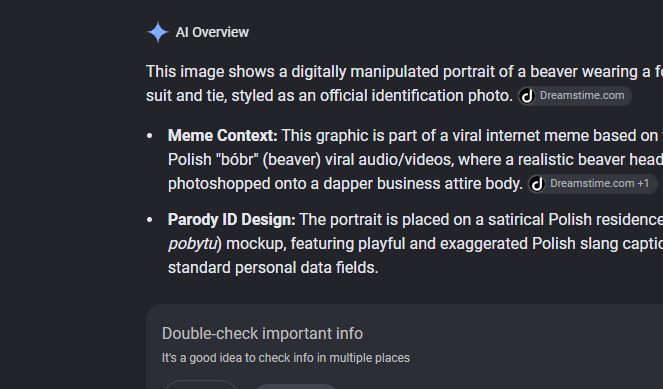Click the 'suit and tie, styled as' sentence line

pyautogui.click(x=329, y=96)
